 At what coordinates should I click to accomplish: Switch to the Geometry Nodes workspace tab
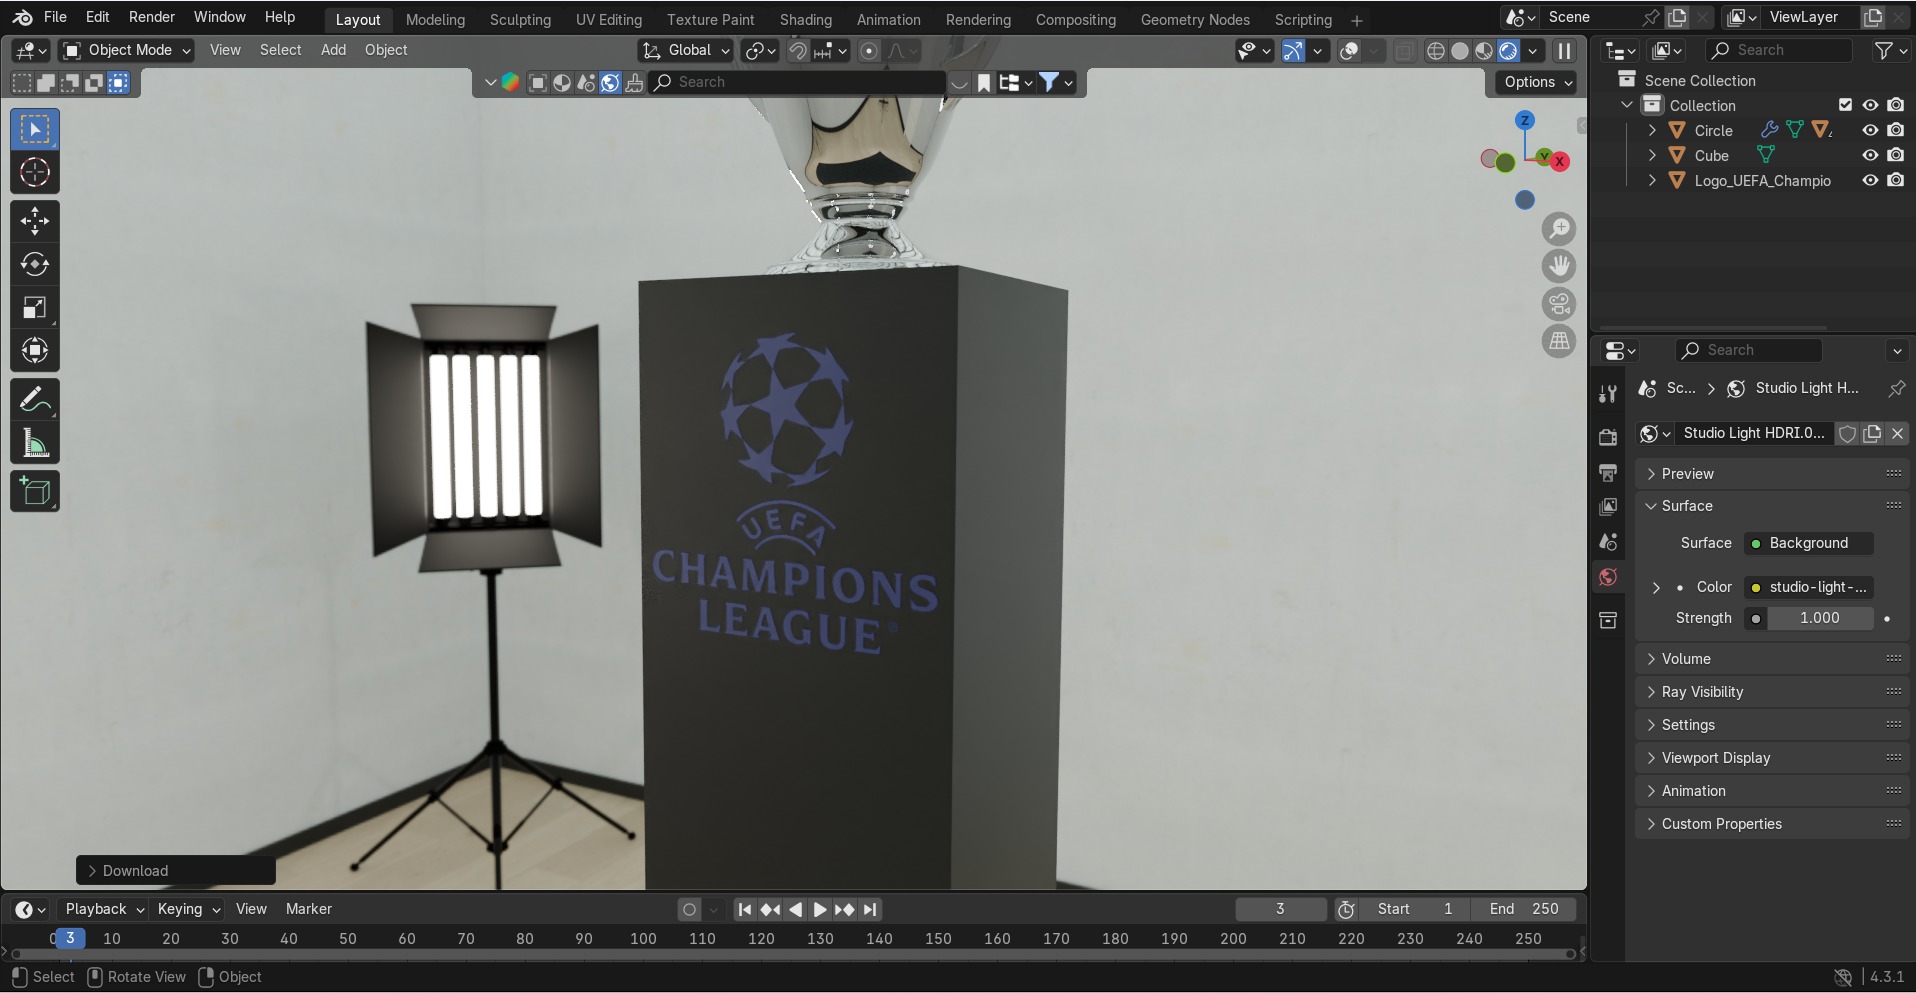pos(1195,19)
